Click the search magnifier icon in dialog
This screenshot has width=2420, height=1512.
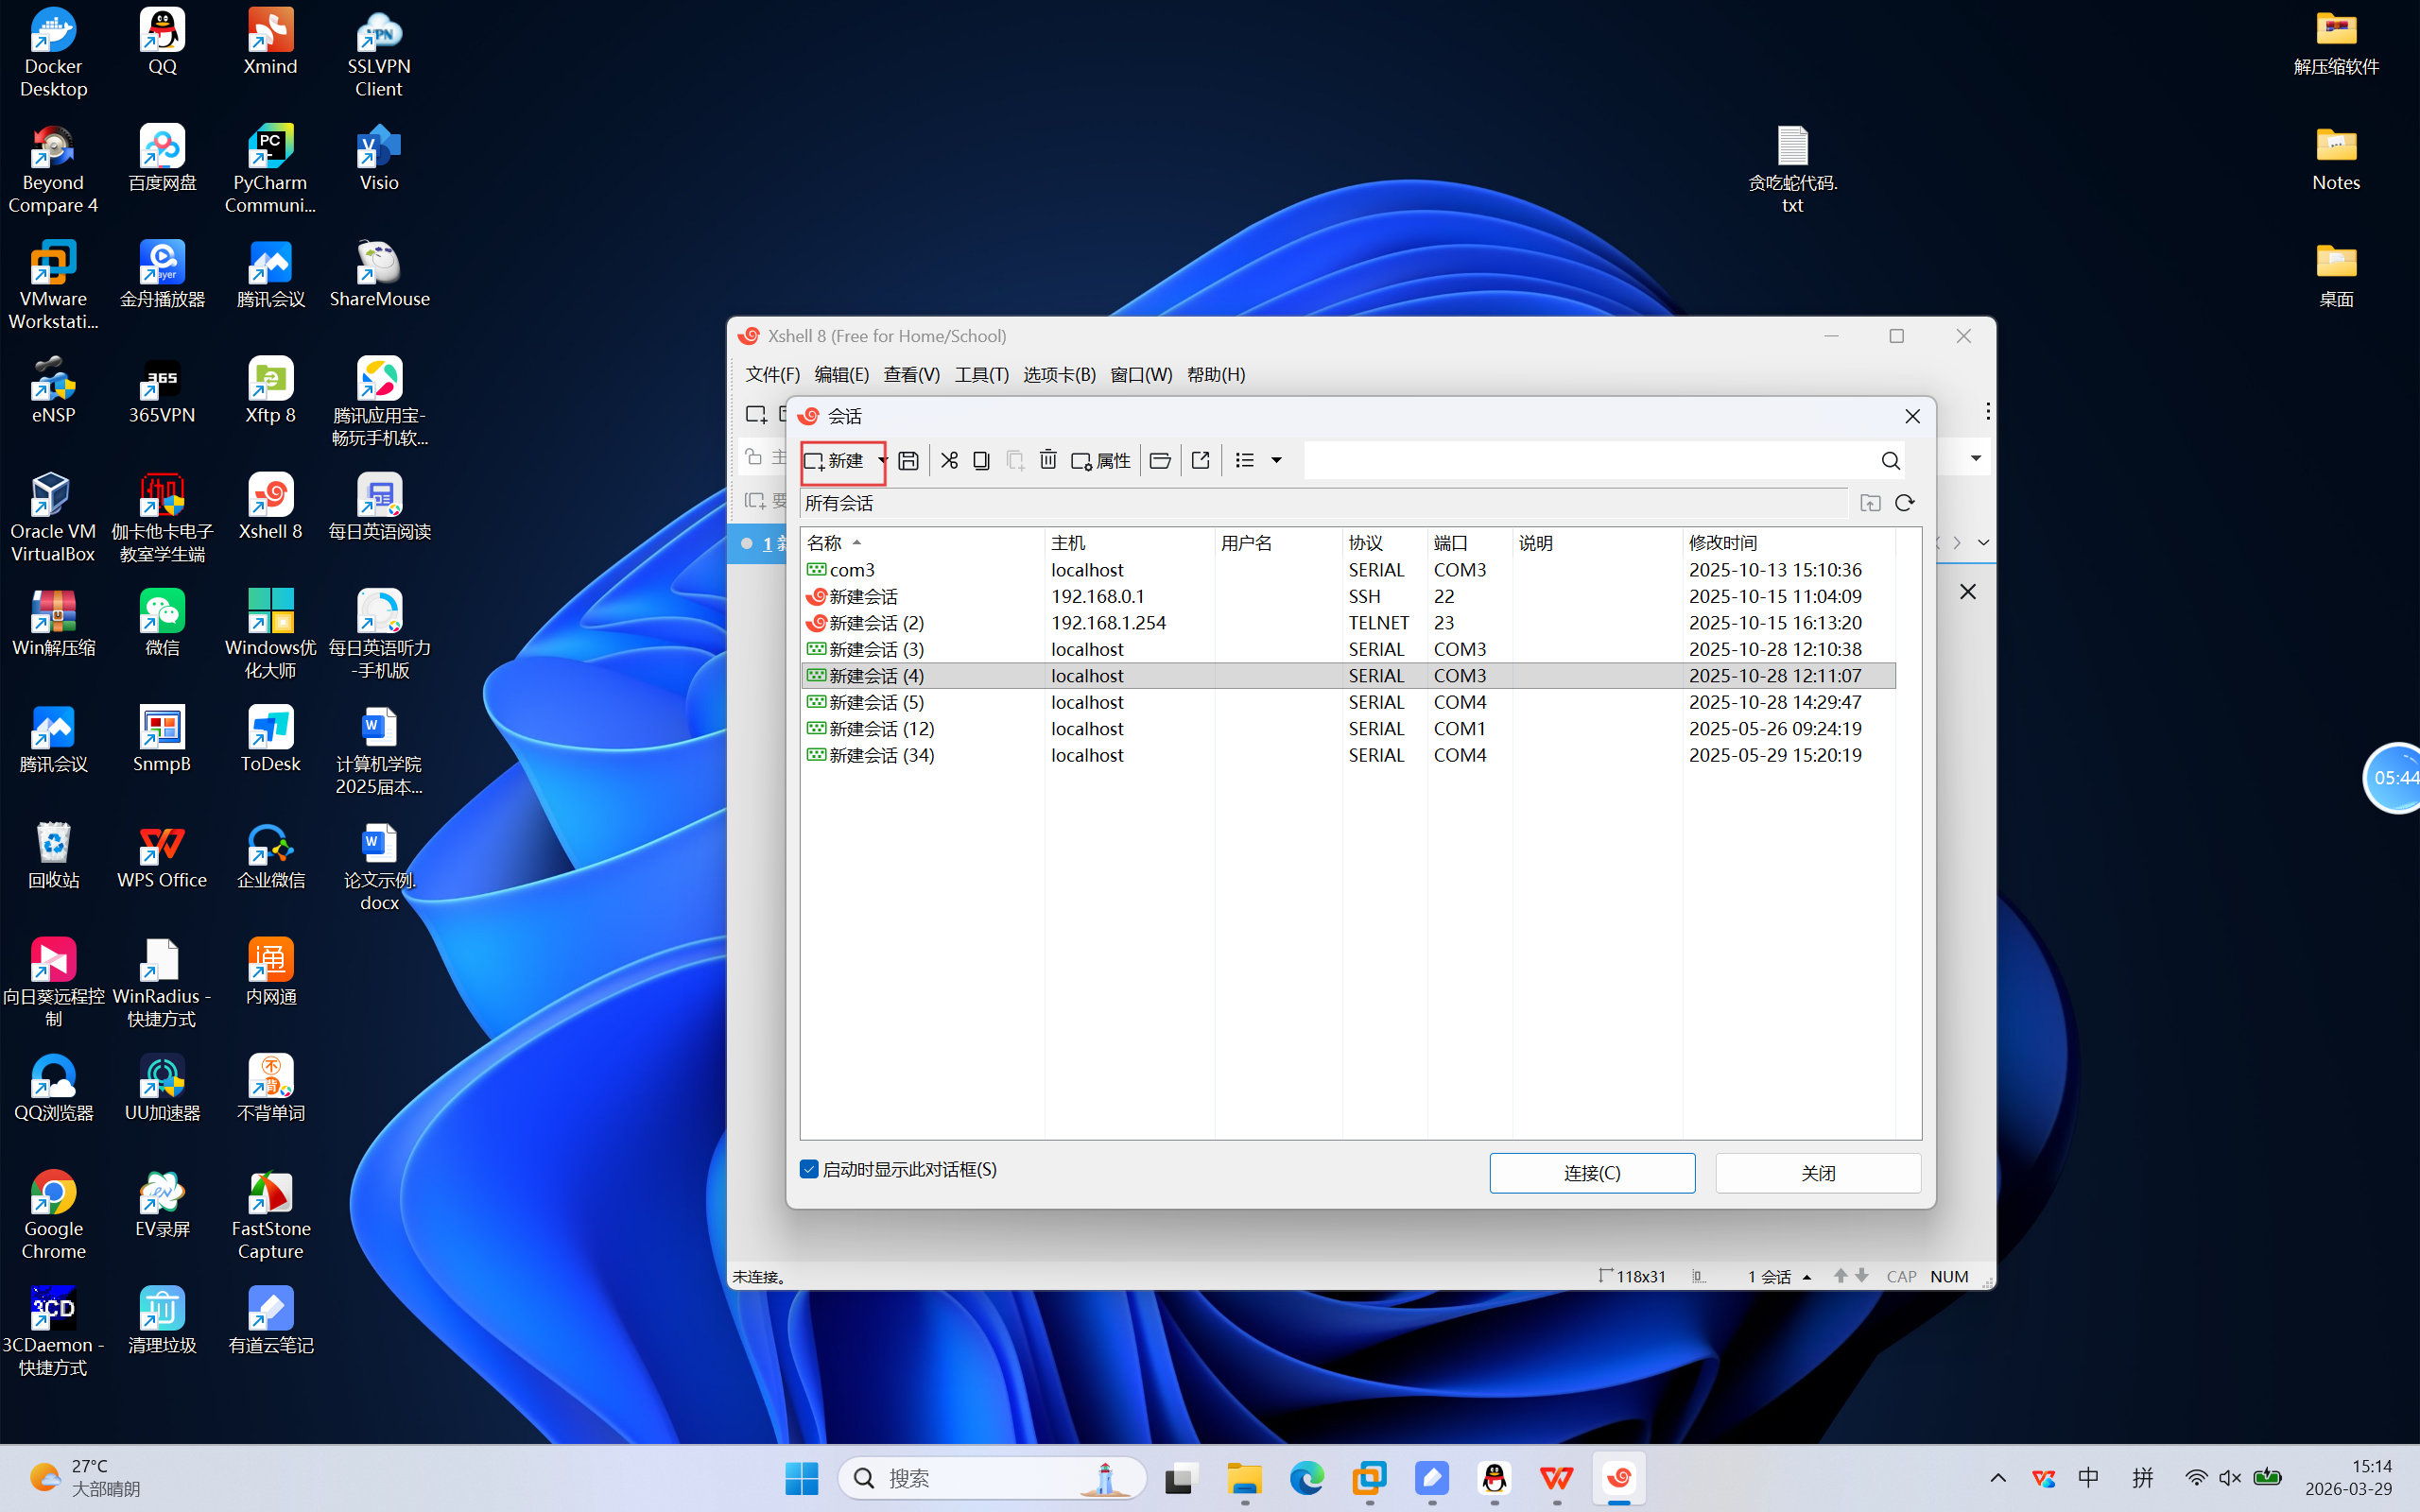coord(1890,461)
